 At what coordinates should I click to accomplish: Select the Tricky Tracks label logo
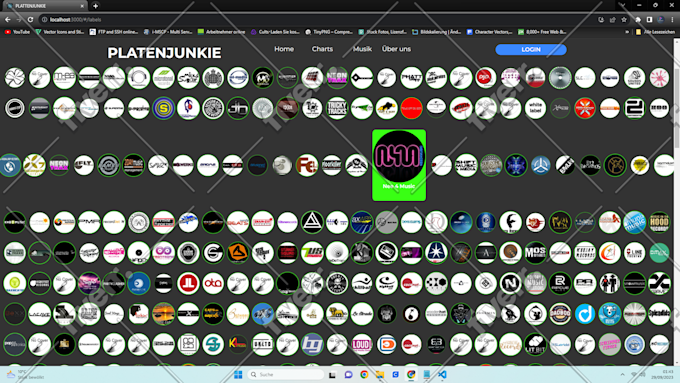coord(337,108)
